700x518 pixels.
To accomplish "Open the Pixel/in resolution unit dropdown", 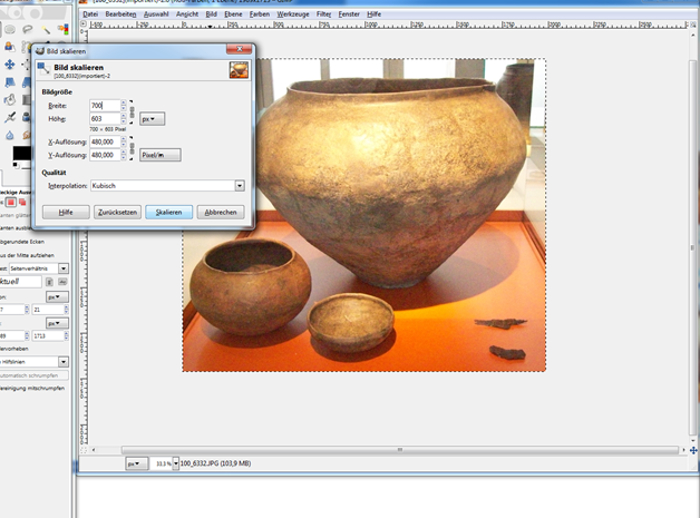I will [159, 155].
